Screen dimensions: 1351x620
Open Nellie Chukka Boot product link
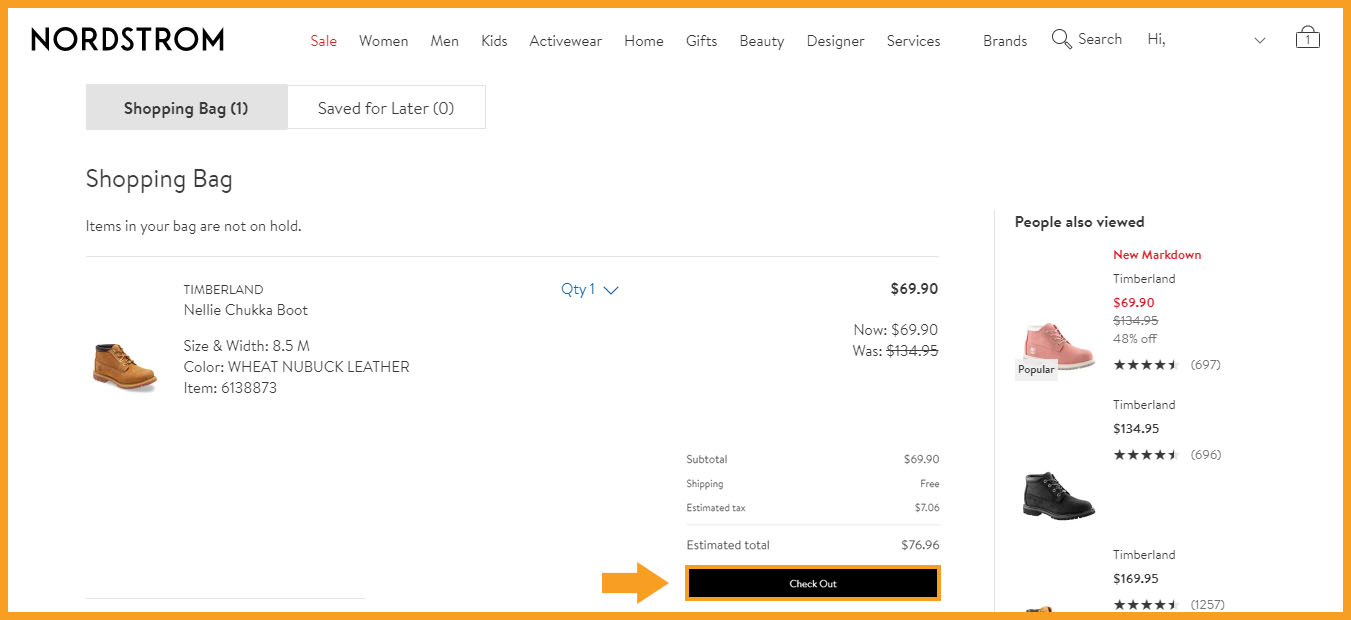(x=246, y=310)
